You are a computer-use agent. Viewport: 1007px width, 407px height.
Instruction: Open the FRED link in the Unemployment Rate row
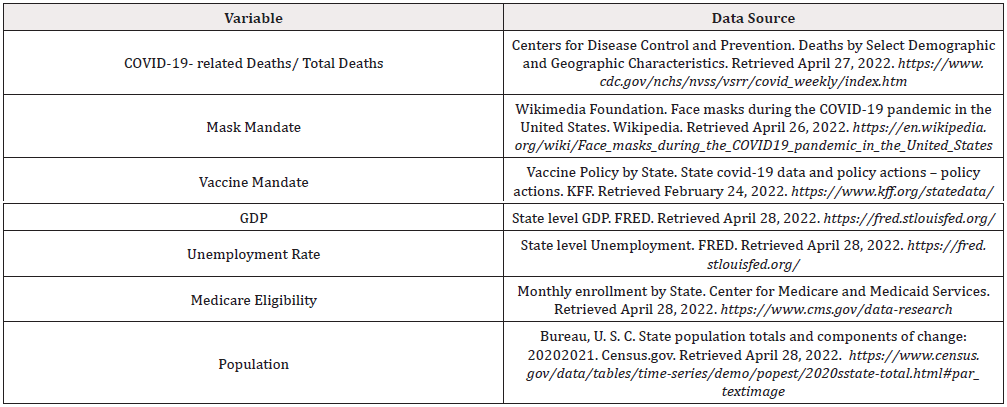click(x=752, y=262)
